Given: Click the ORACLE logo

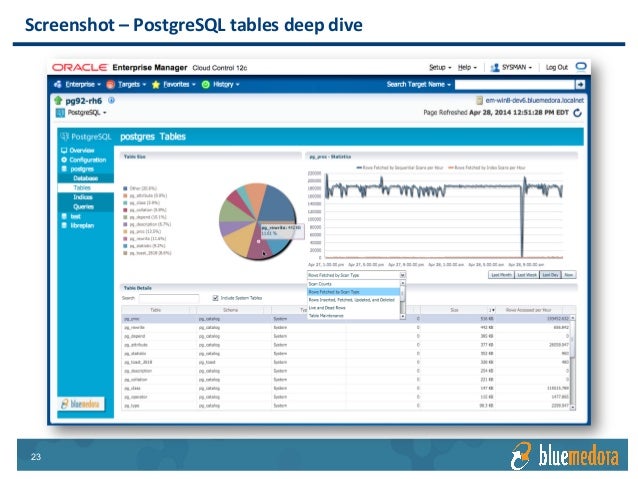Looking at the screenshot, I should point(79,68).
